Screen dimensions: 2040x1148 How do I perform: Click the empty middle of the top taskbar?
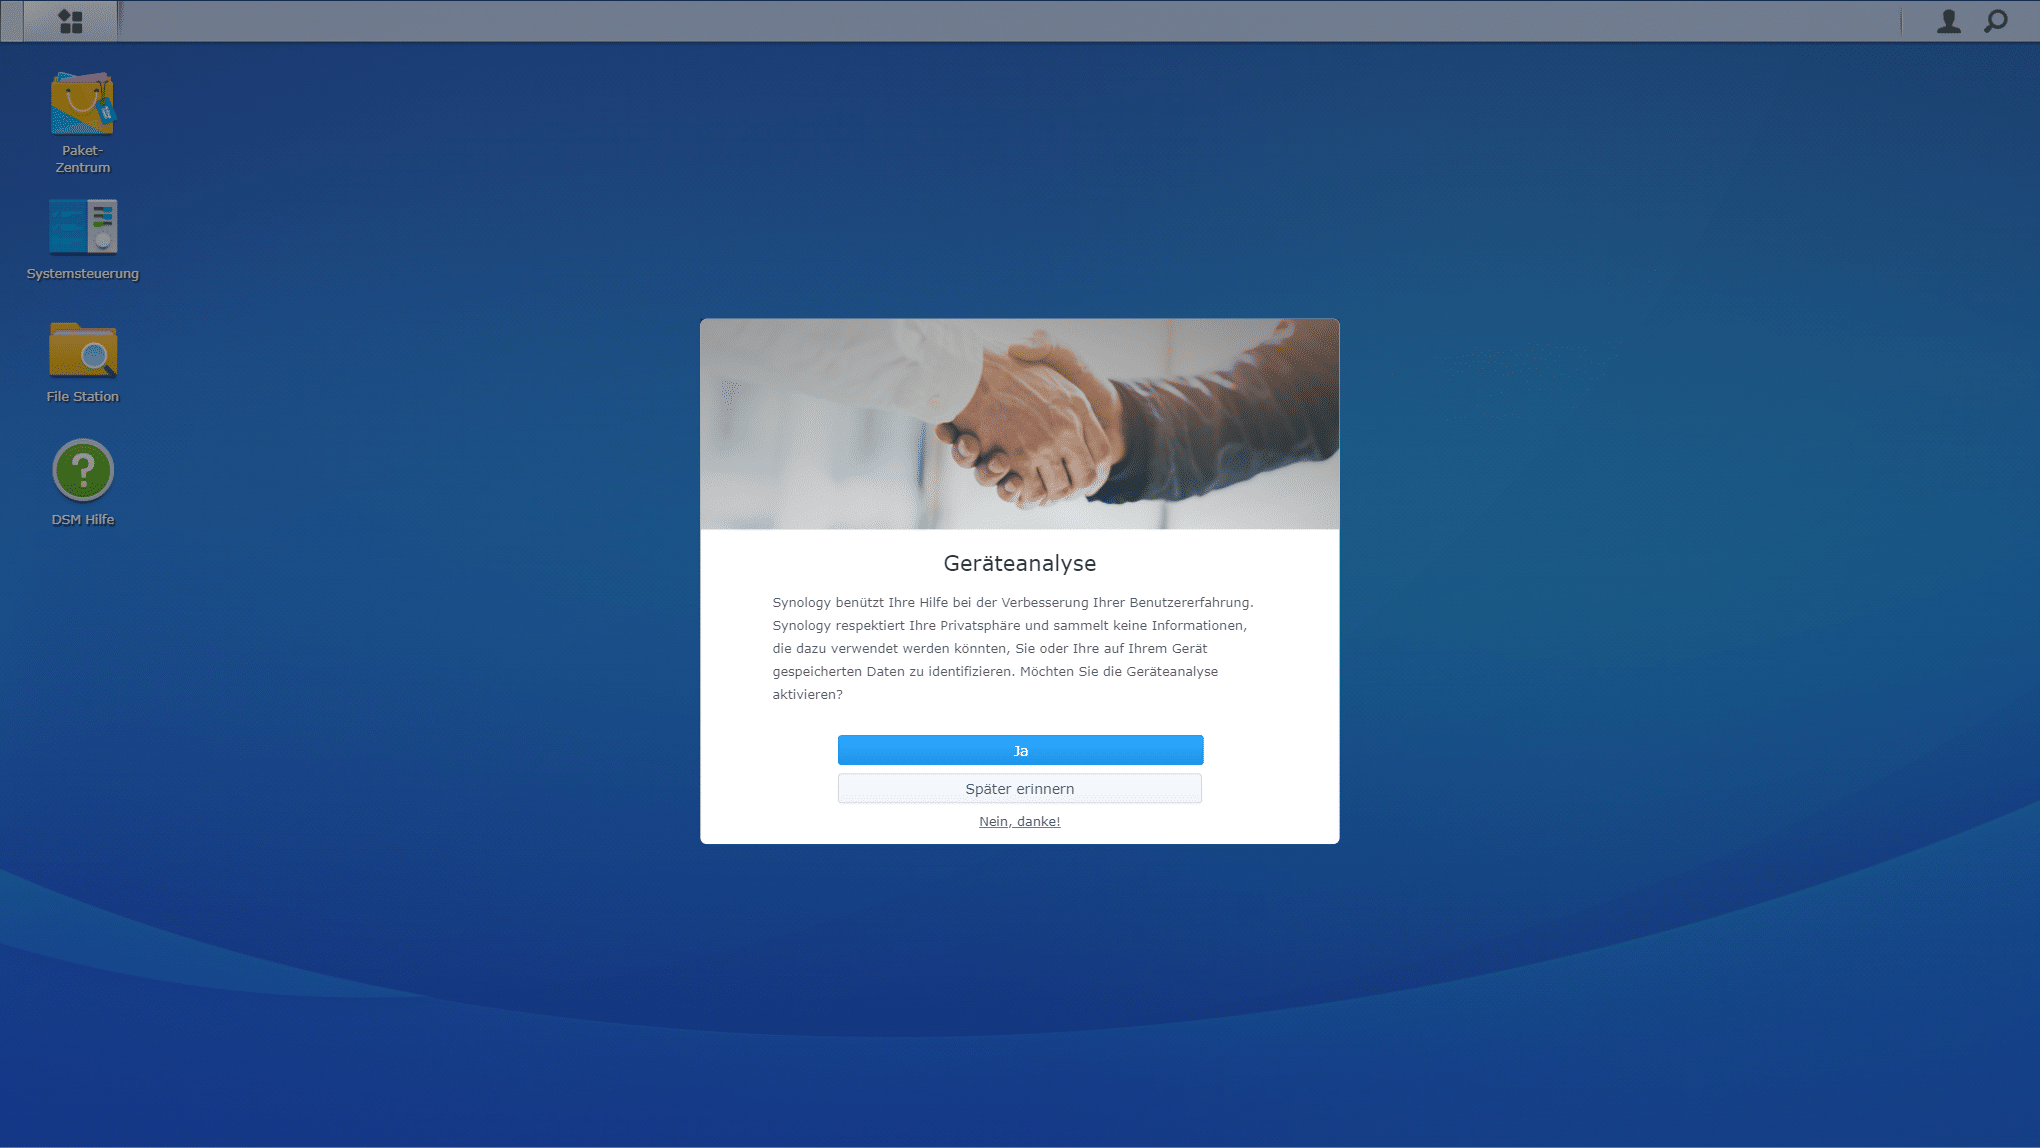click(1000, 21)
